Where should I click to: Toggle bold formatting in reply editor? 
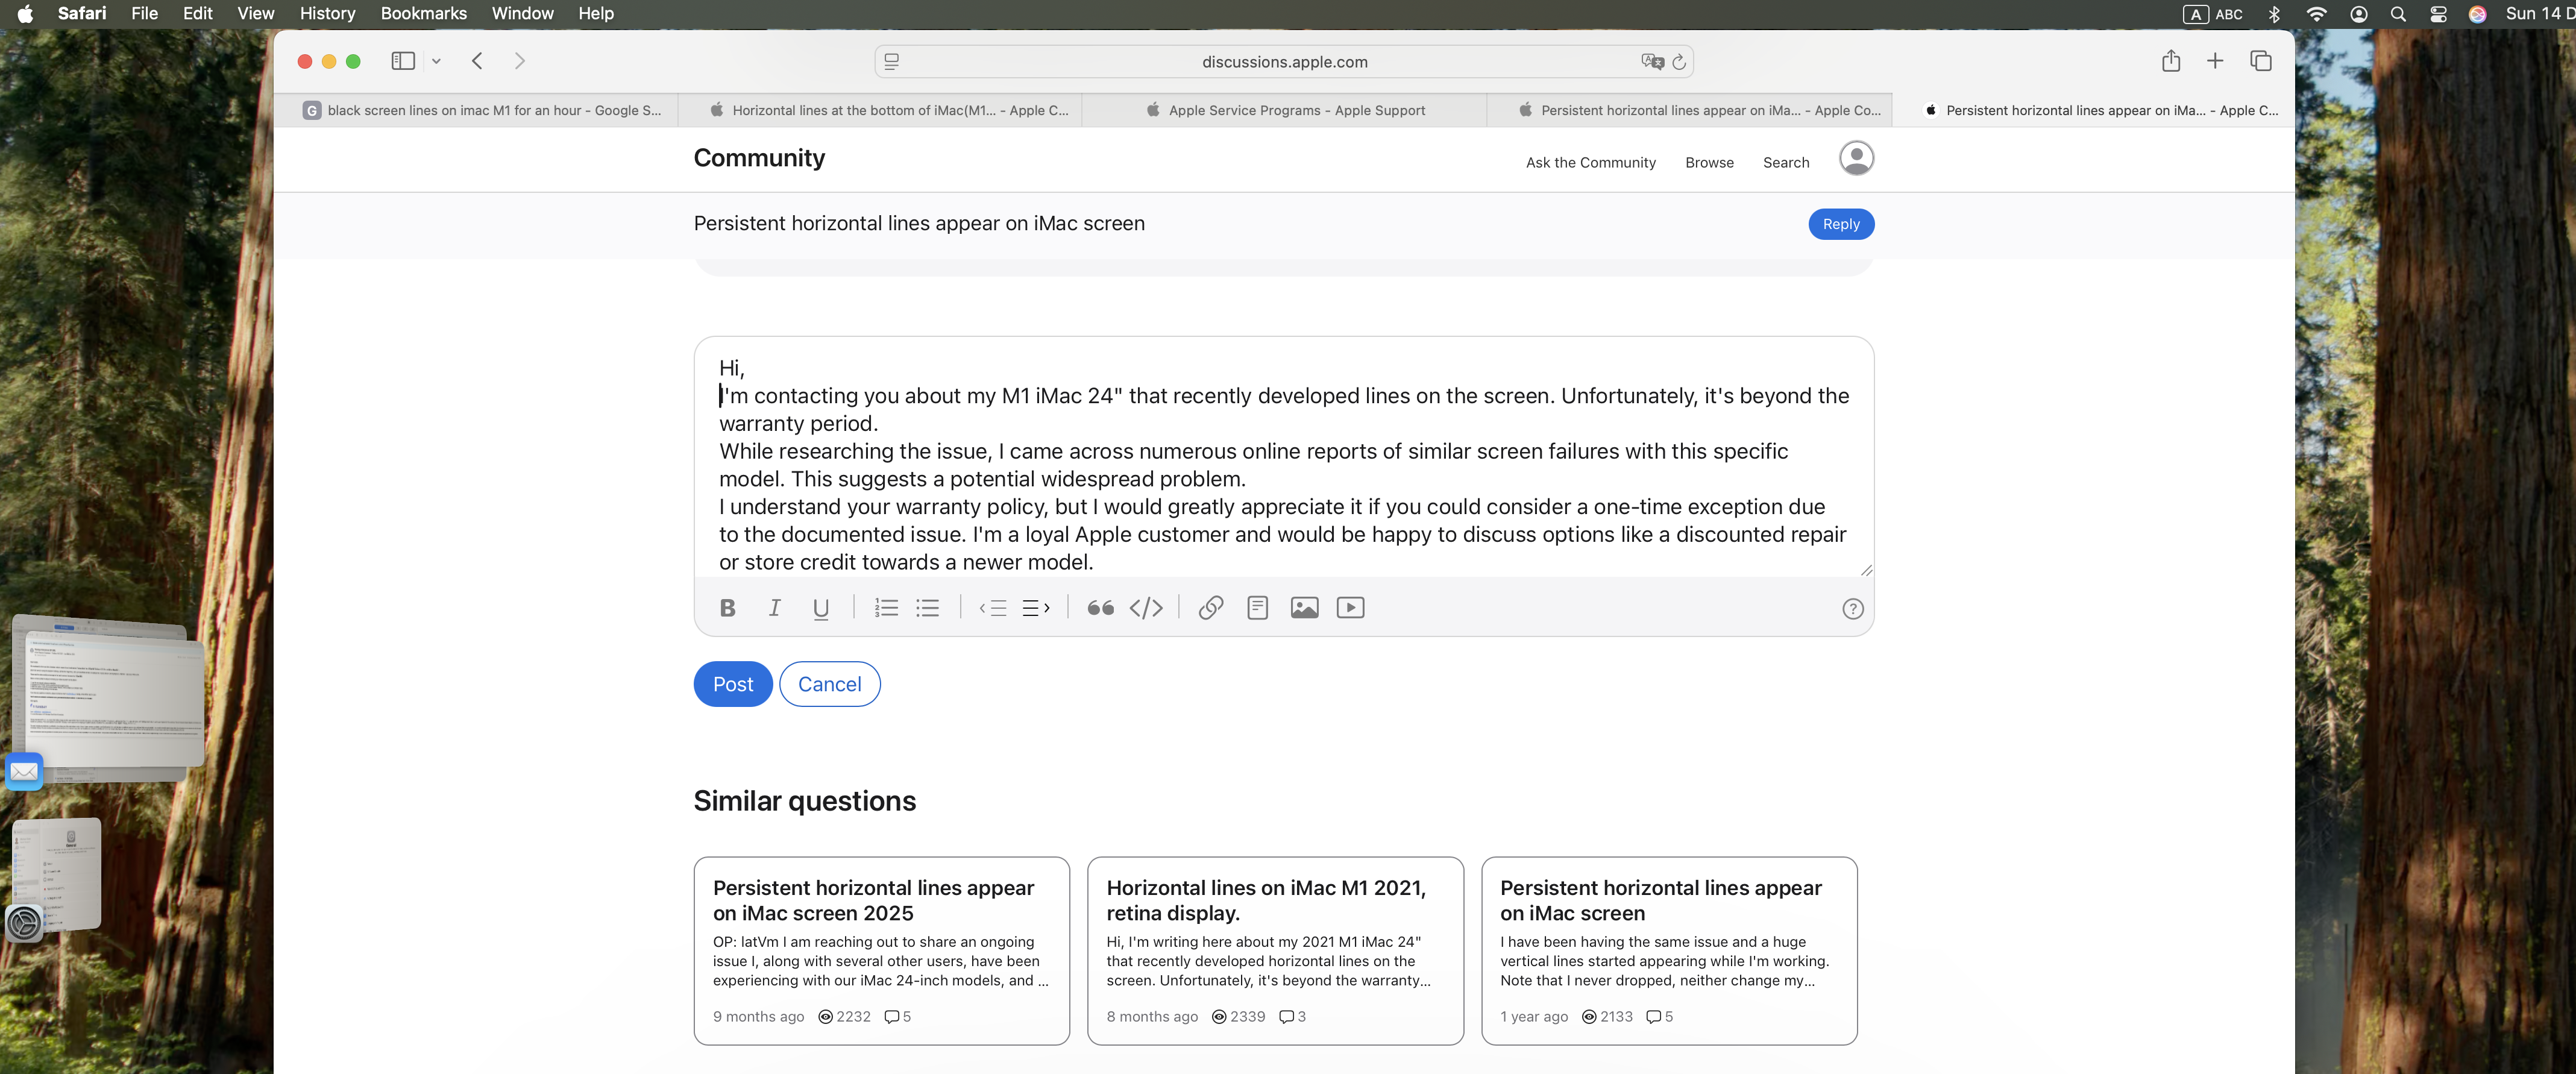coord(727,608)
